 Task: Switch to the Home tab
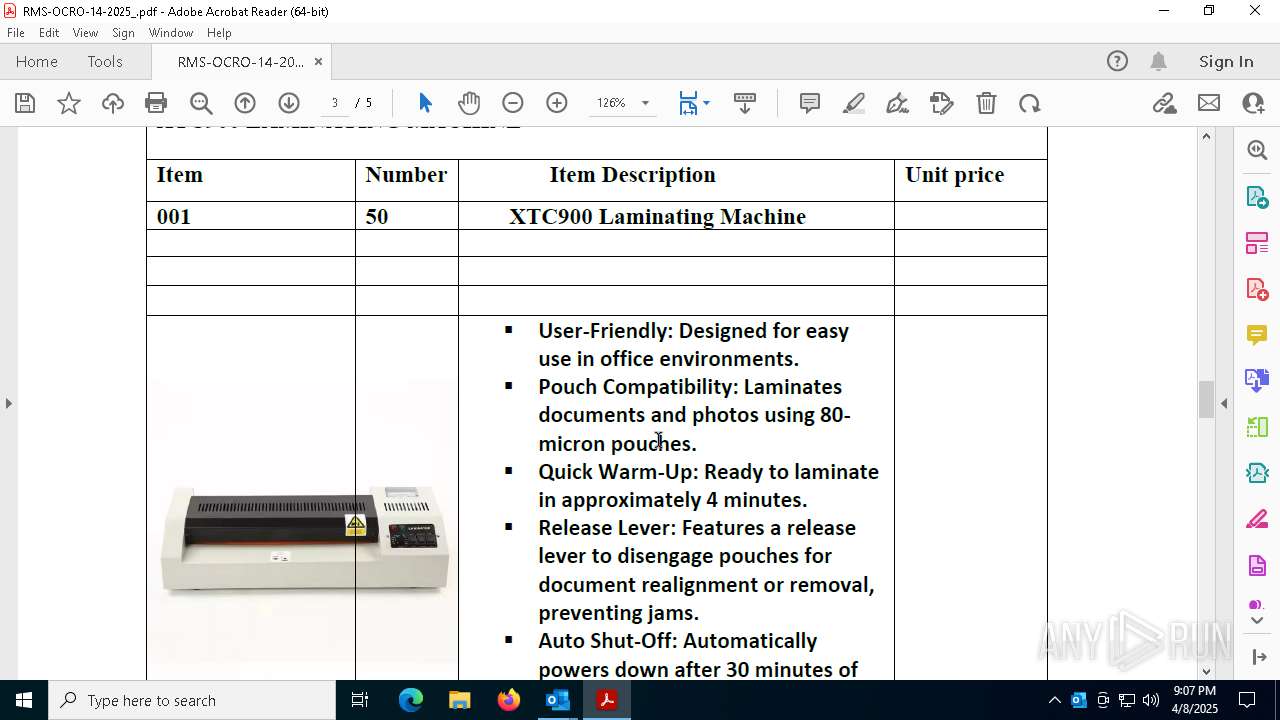click(37, 62)
